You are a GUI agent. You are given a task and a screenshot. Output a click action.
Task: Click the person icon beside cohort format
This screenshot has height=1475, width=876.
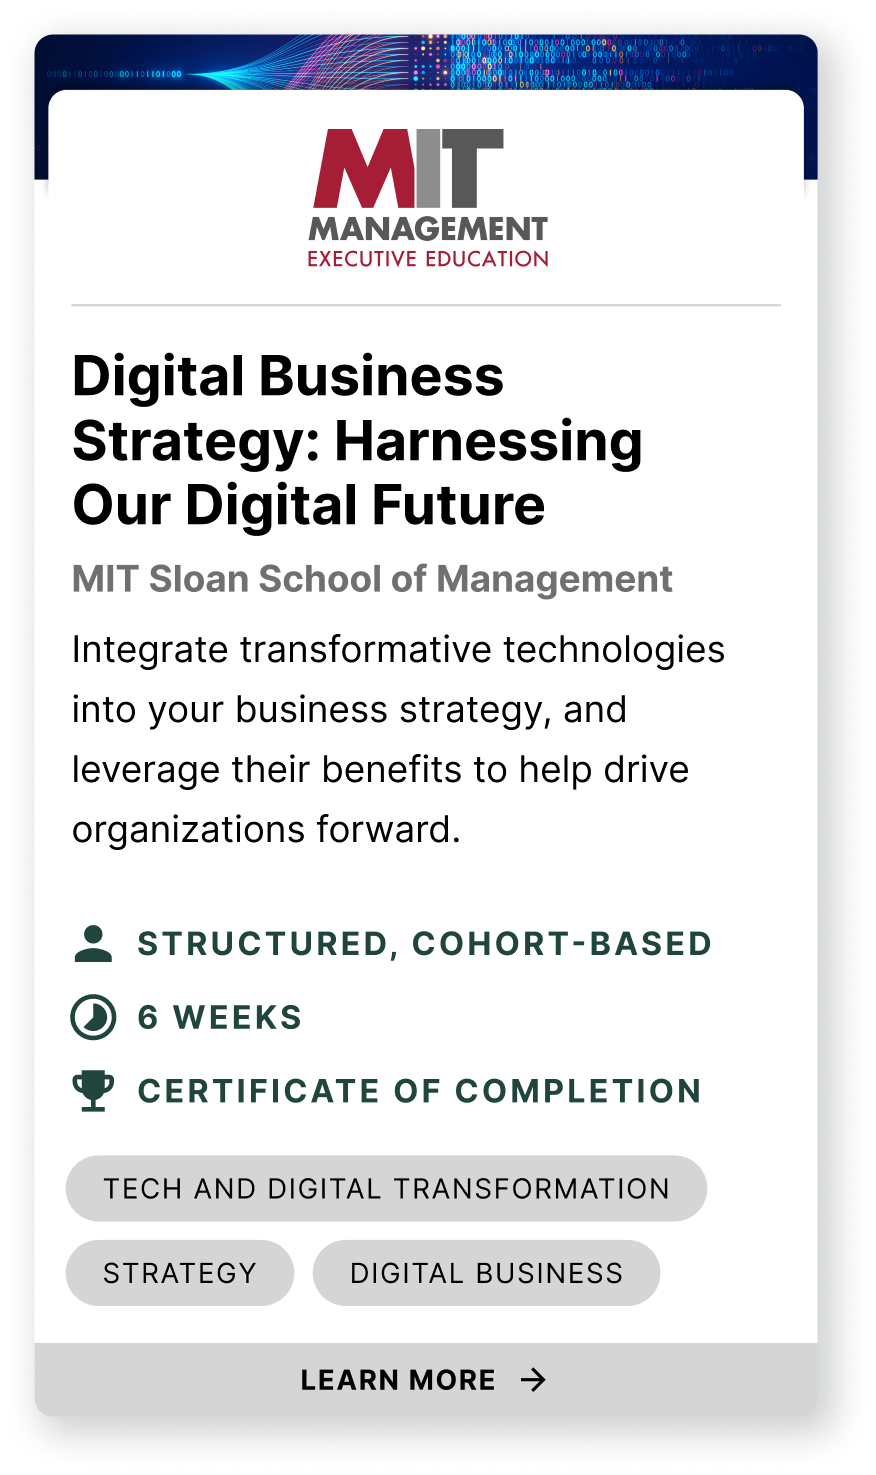(x=93, y=944)
